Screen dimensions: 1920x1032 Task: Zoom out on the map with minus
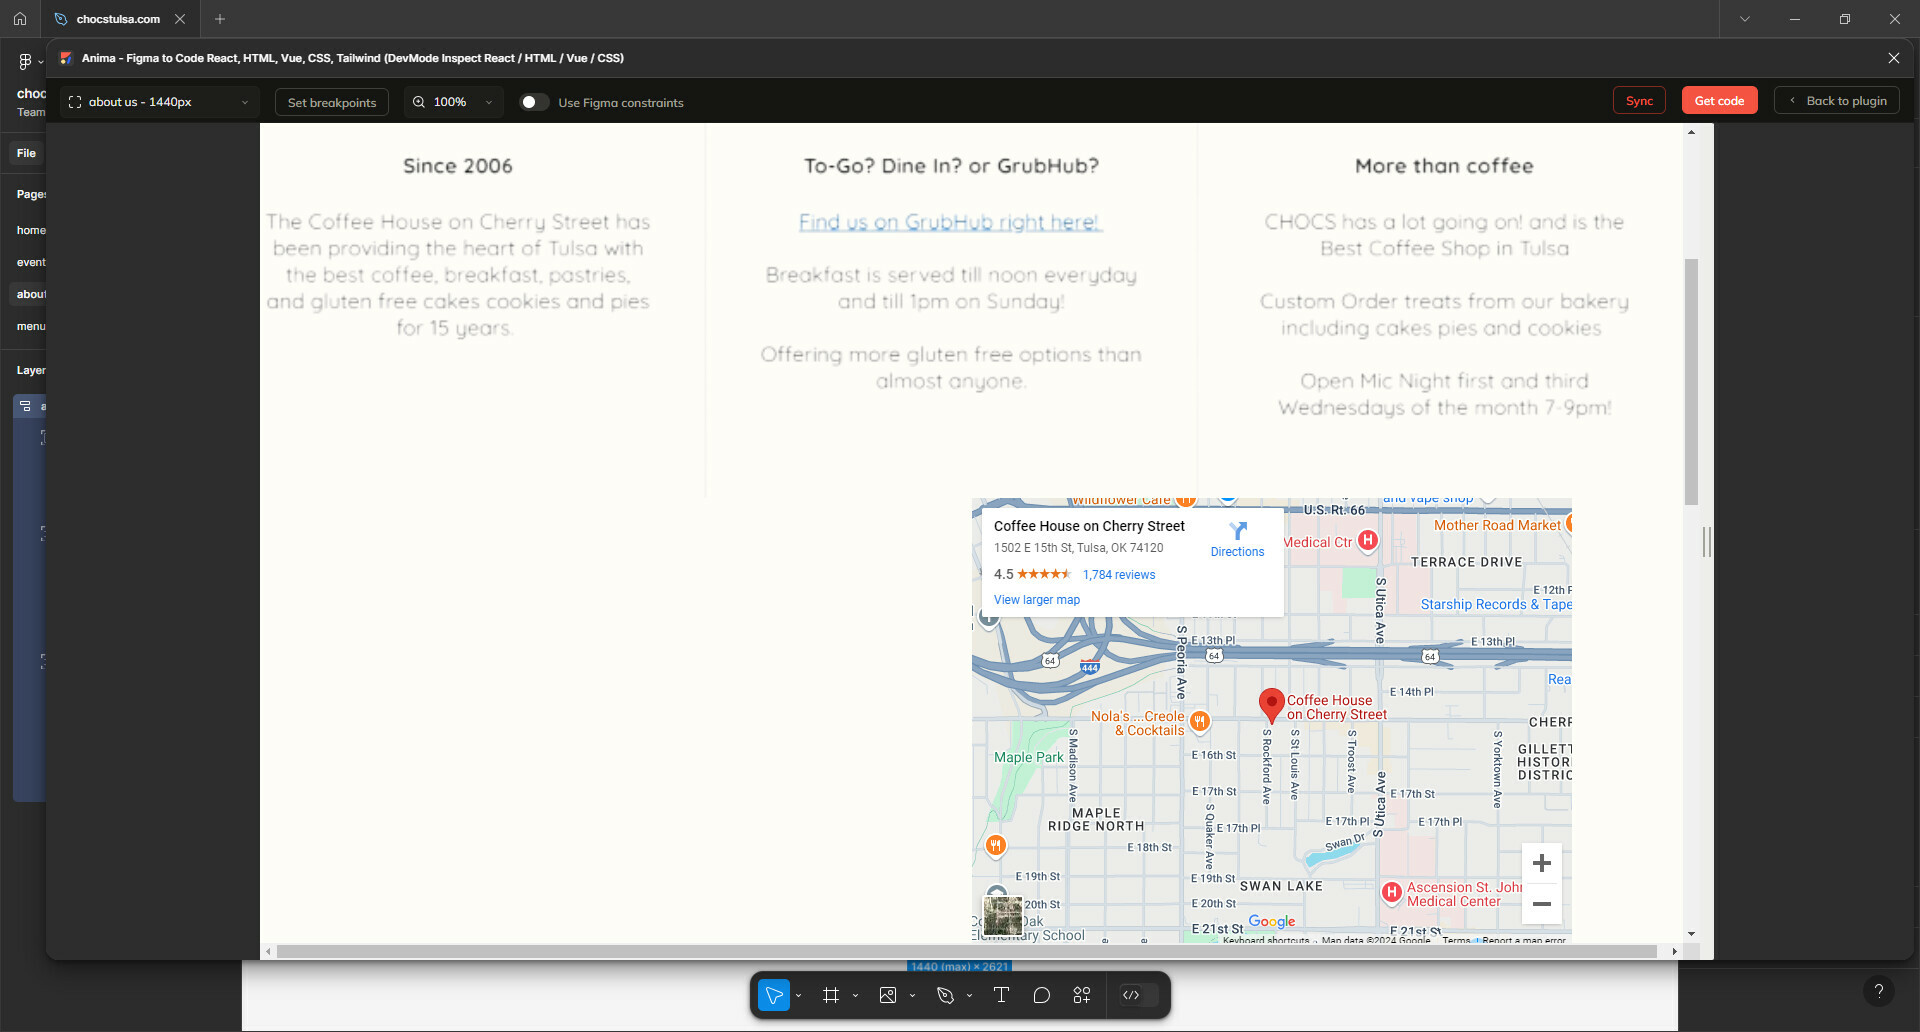coord(1542,904)
